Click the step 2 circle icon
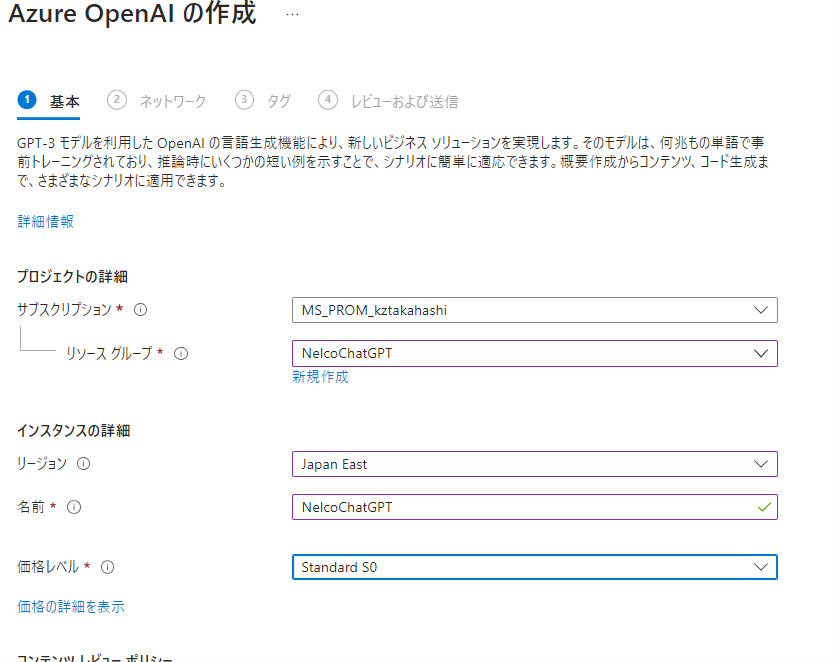Viewport: 836px width, 662px height. [x=118, y=100]
